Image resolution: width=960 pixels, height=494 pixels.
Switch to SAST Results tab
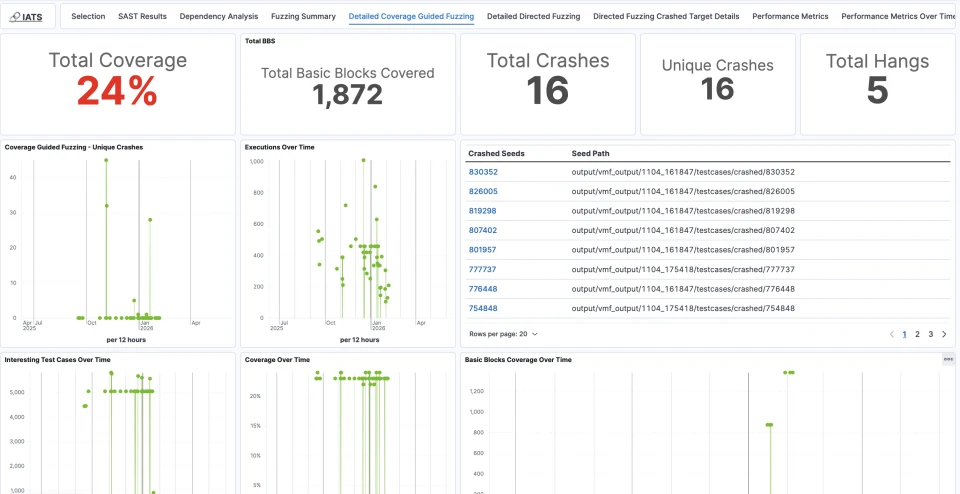tap(142, 17)
